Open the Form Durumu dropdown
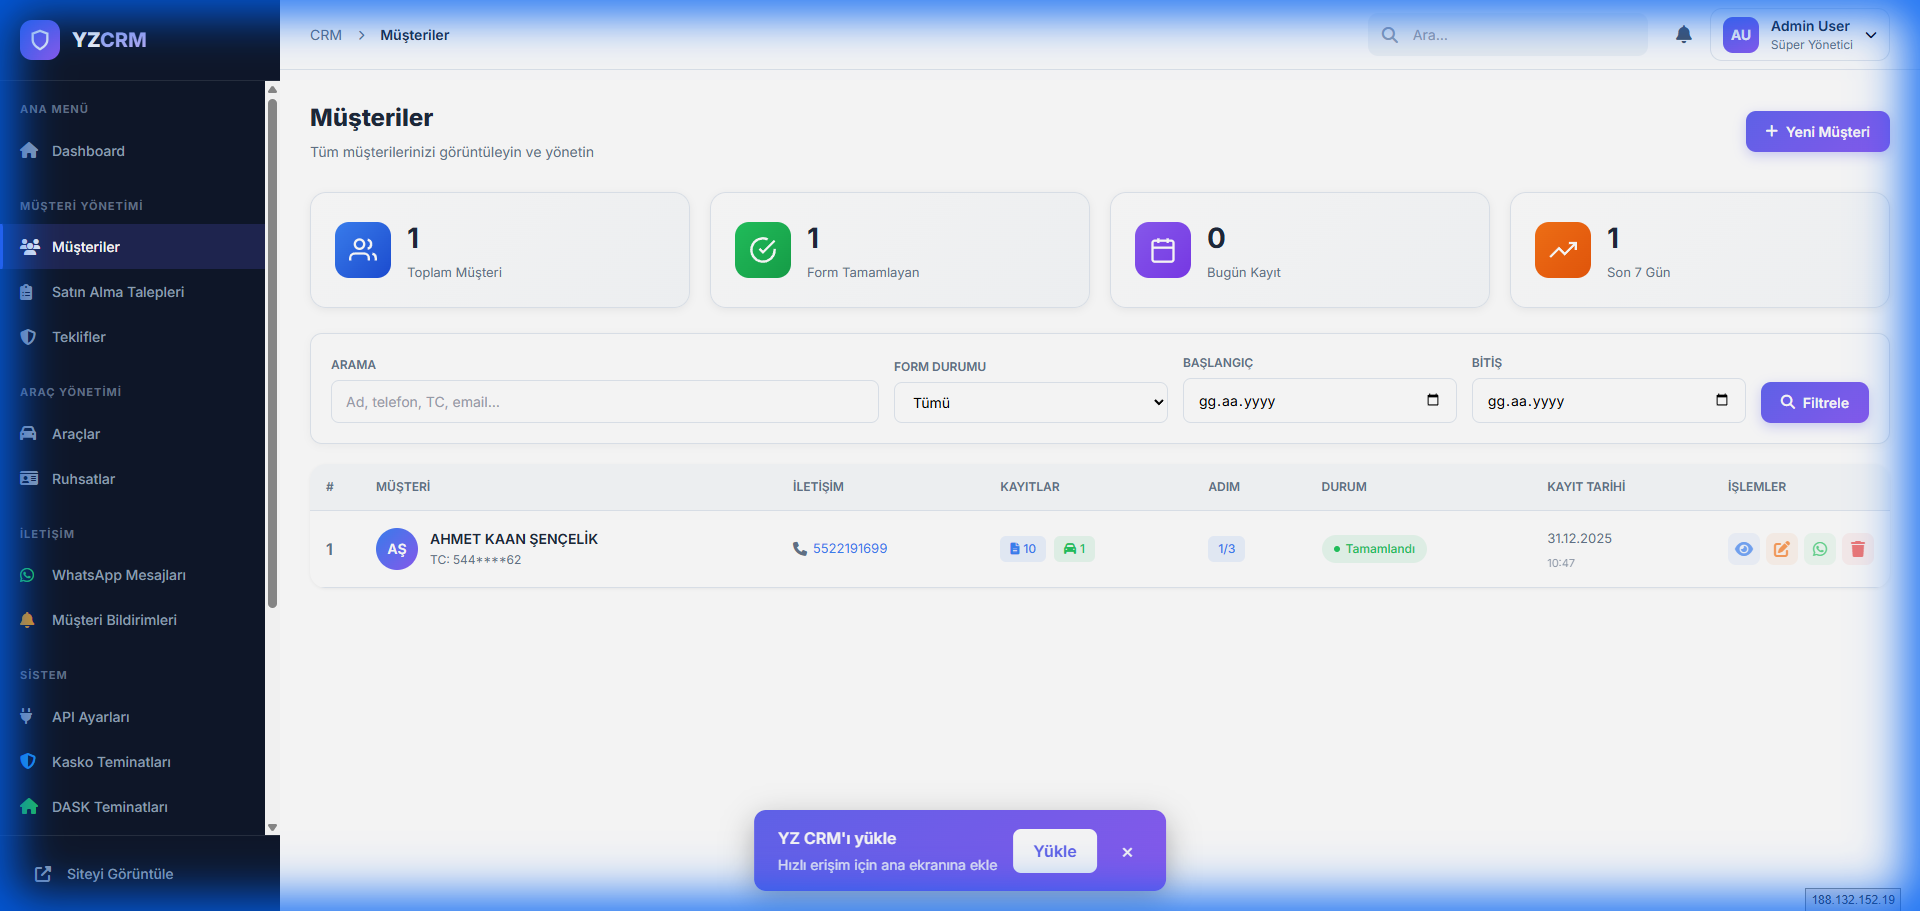The image size is (1920, 911). pyautogui.click(x=1030, y=403)
